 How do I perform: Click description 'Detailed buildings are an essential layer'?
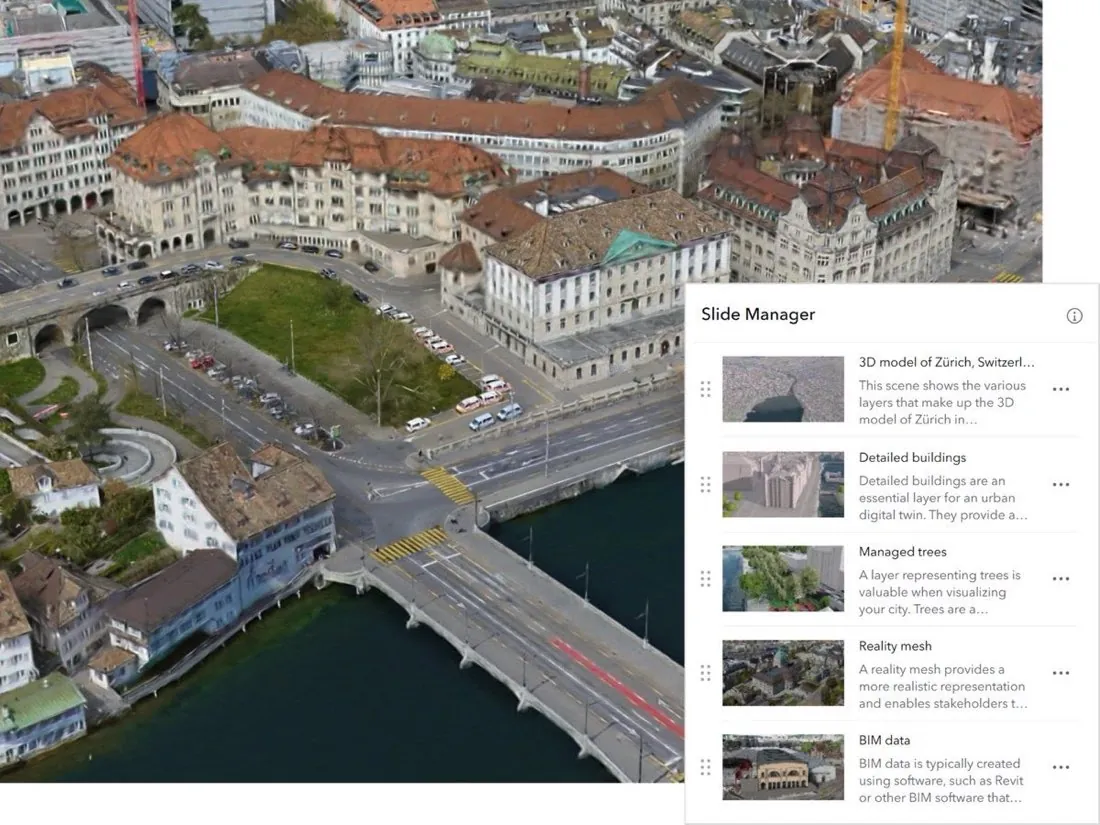coord(943,498)
